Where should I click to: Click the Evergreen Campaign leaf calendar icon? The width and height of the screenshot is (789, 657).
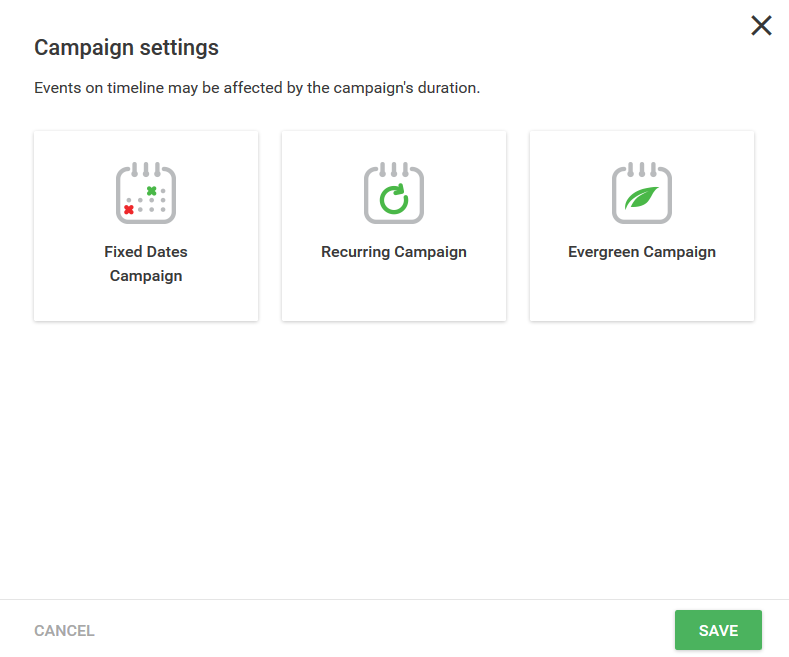(642, 193)
